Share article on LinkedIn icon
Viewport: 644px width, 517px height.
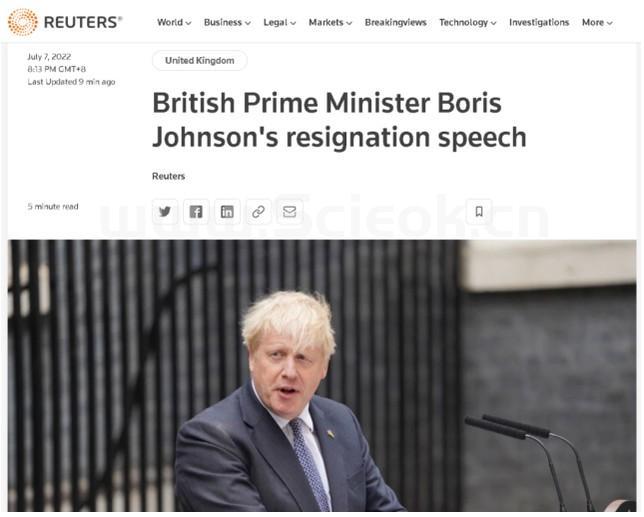227,212
